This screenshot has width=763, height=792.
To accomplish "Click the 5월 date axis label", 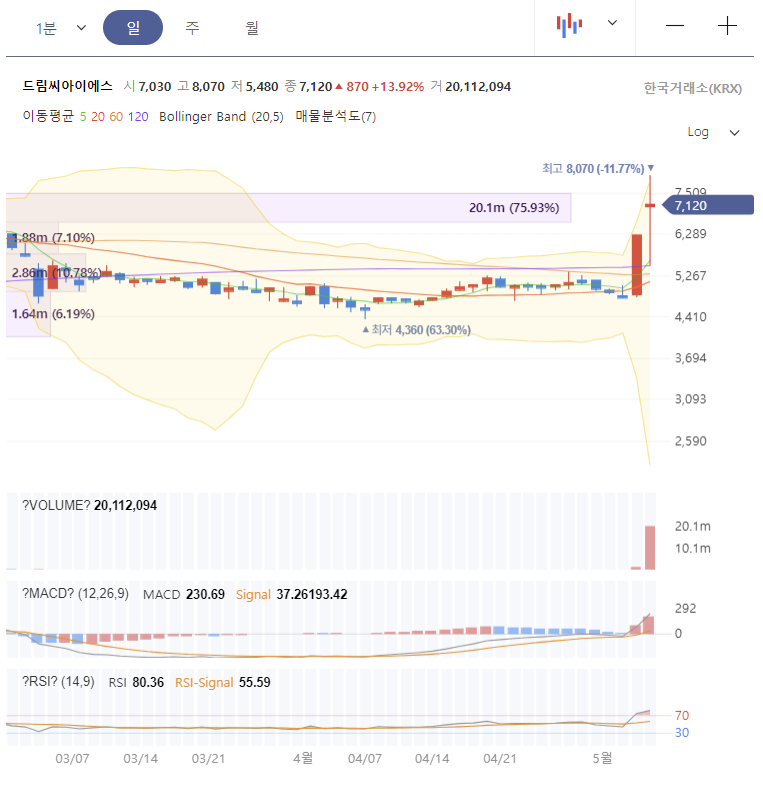I will coord(602,758).
